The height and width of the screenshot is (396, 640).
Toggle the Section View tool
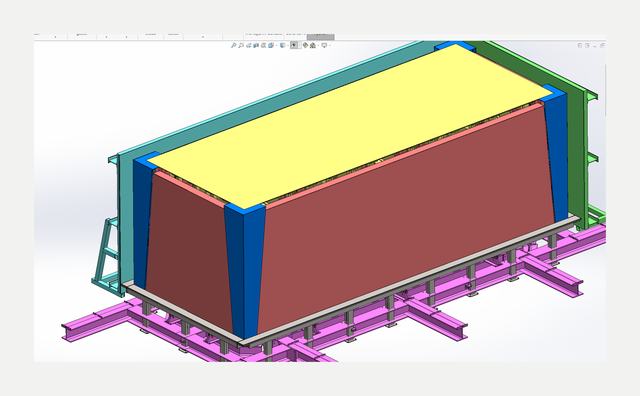[256, 45]
